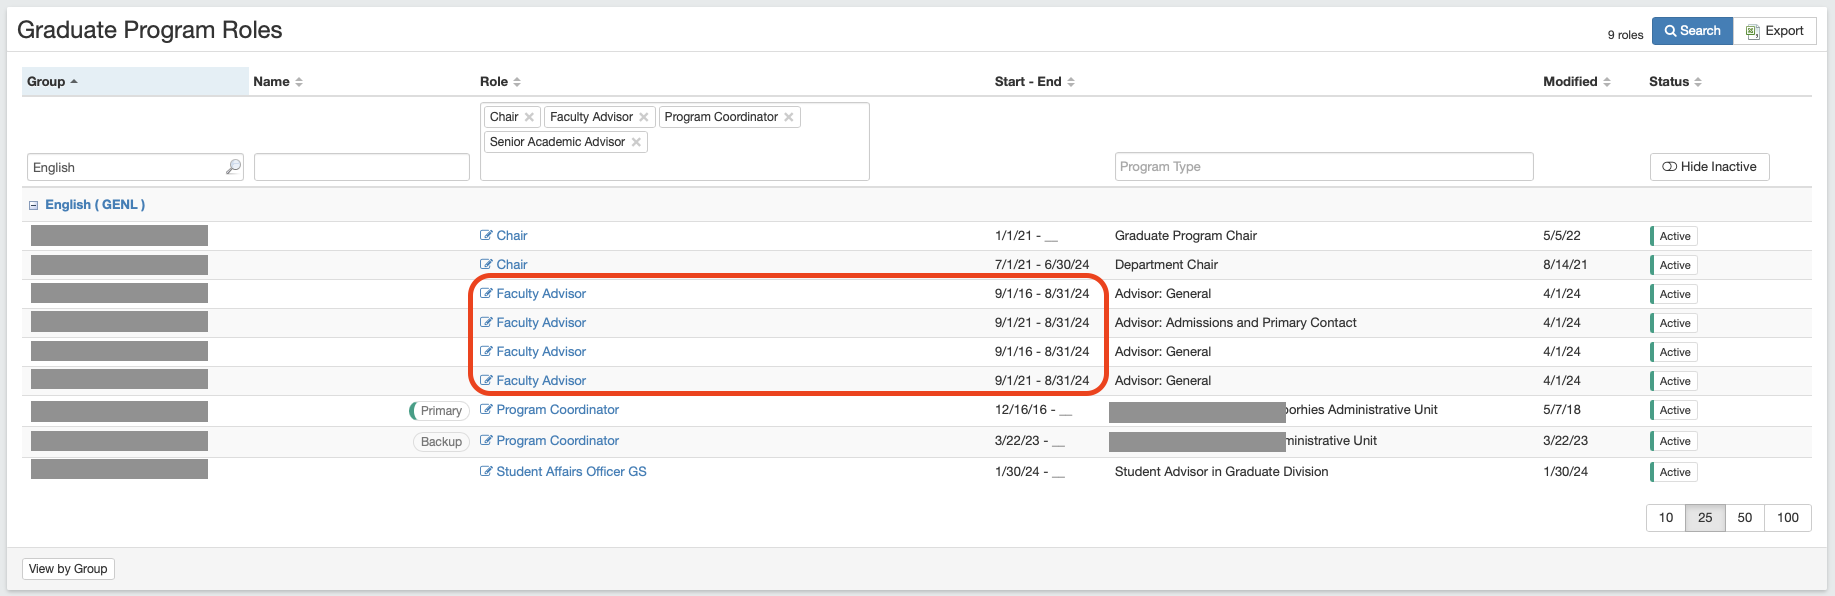Image resolution: width=1835 pixels, height=596 pixels.
Task: Click the edit icon for the Backup Program Coordinator
Action: (x=486, y=441)
